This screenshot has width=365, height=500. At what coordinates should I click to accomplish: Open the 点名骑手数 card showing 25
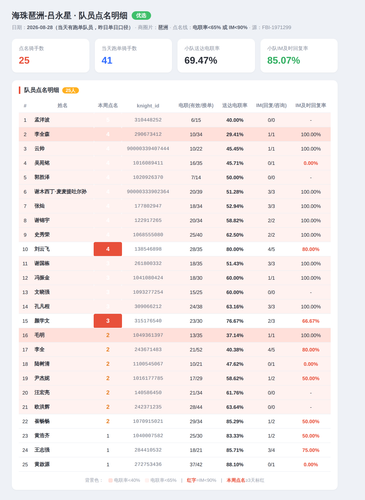(x=50, y=56)
